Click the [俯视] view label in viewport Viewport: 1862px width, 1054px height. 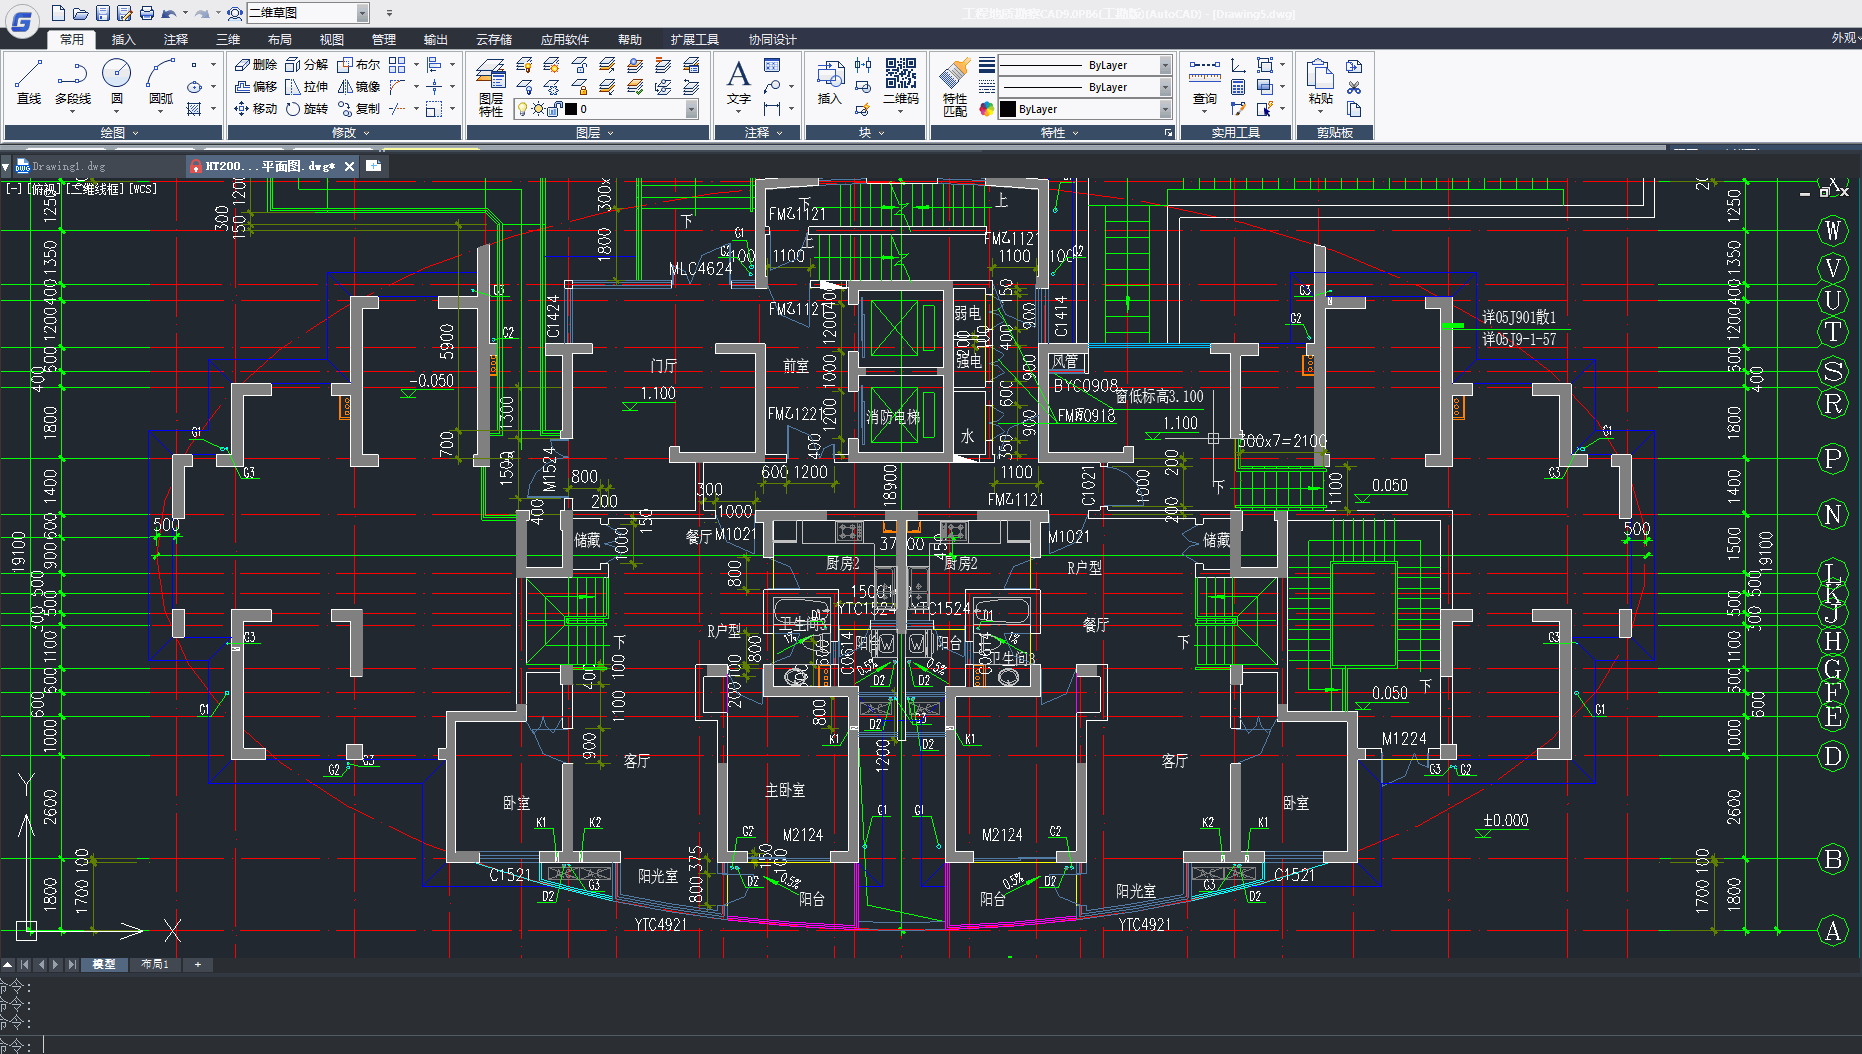point(44,188)
